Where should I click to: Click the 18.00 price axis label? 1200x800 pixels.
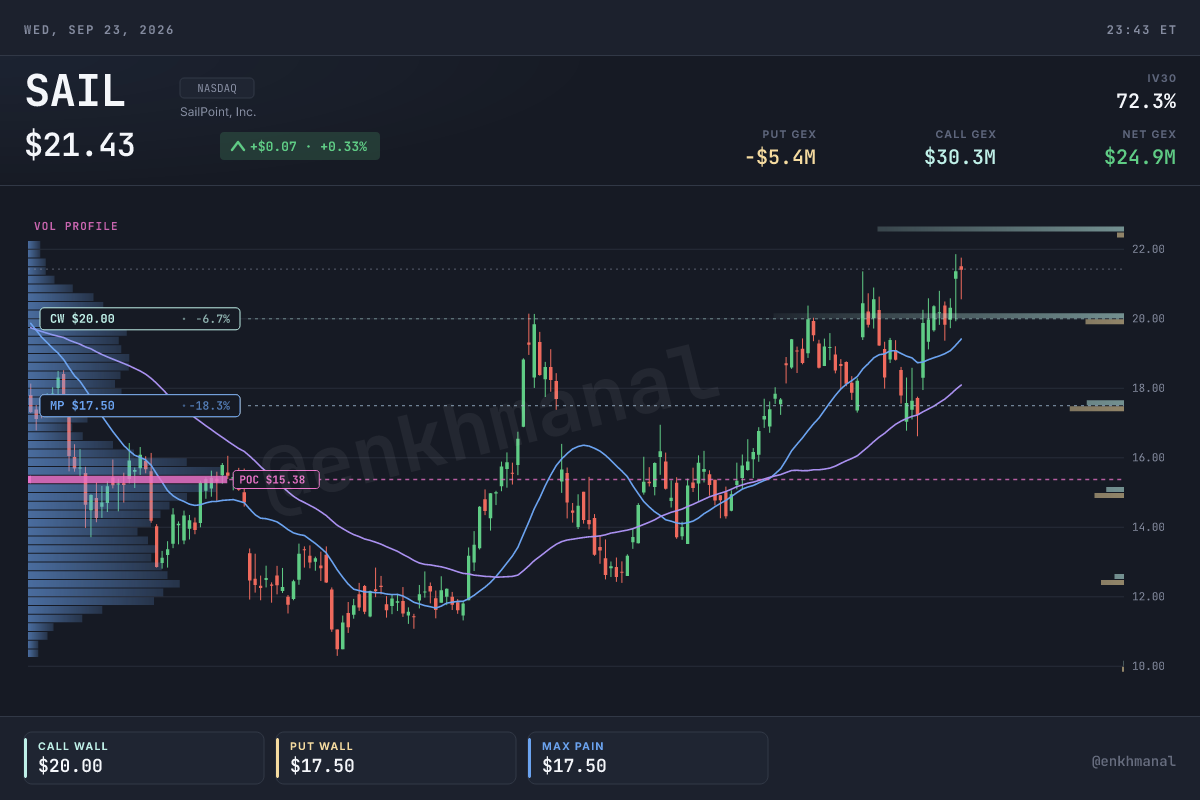[x=1148, y=388]
